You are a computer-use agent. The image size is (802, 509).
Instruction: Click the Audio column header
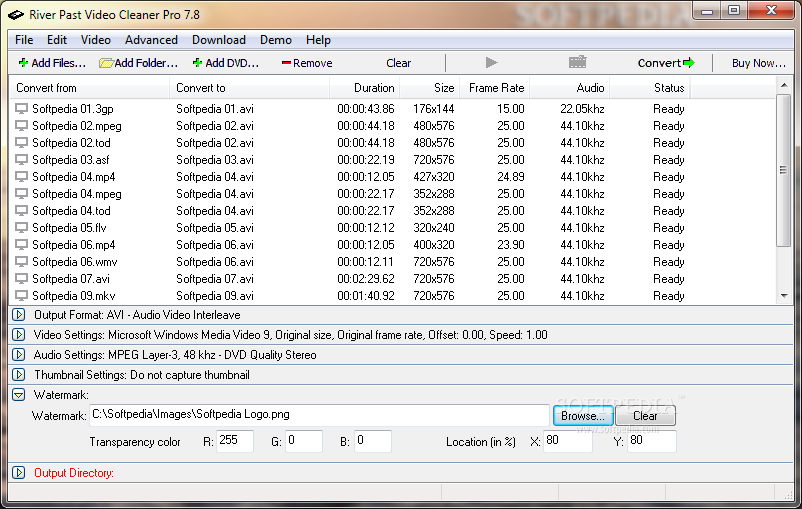pyautogui.click(x=569, y=87)
